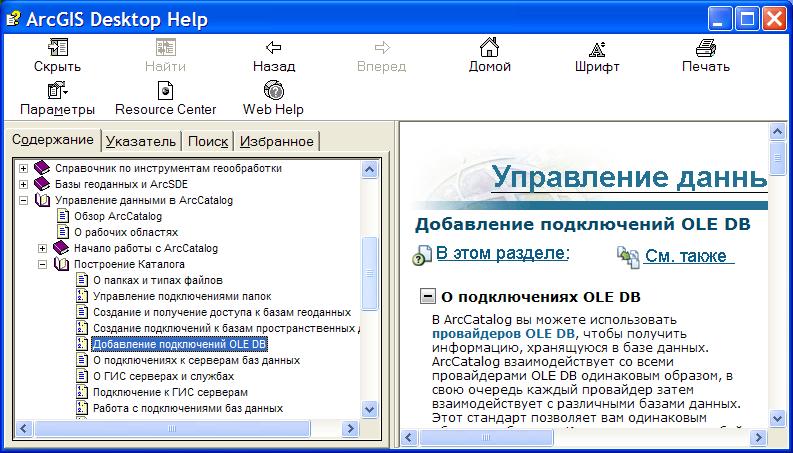The image size is (793, 453).
Task: Open the Поиск tab
Action: (207, 142)
